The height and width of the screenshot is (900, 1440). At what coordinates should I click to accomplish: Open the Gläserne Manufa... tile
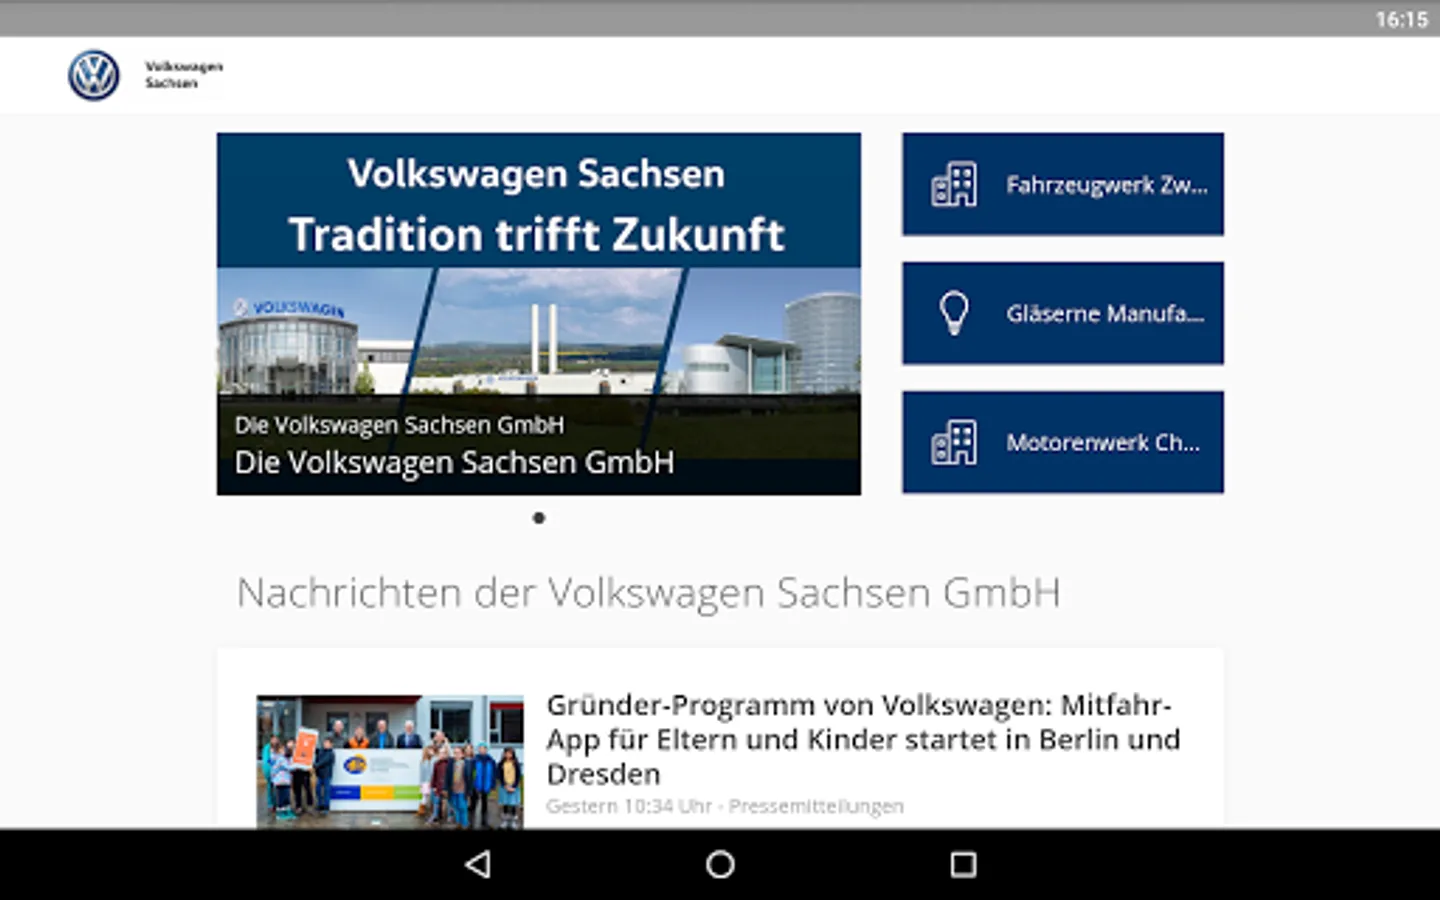click(1062, 313)
